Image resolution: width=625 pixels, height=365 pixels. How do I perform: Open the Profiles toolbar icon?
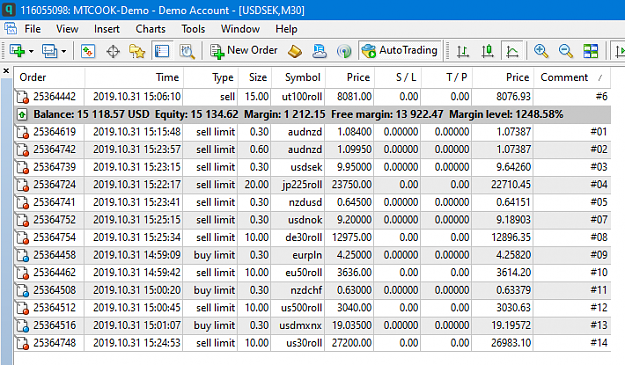click(x=49, y=51)
